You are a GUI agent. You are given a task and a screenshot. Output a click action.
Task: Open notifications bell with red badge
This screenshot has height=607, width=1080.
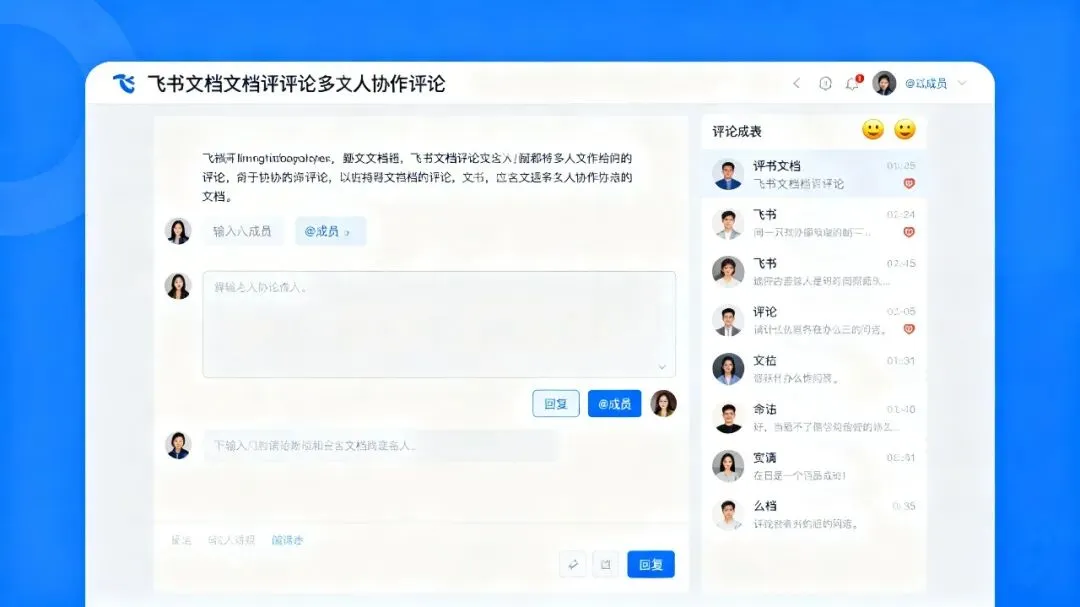853,83
